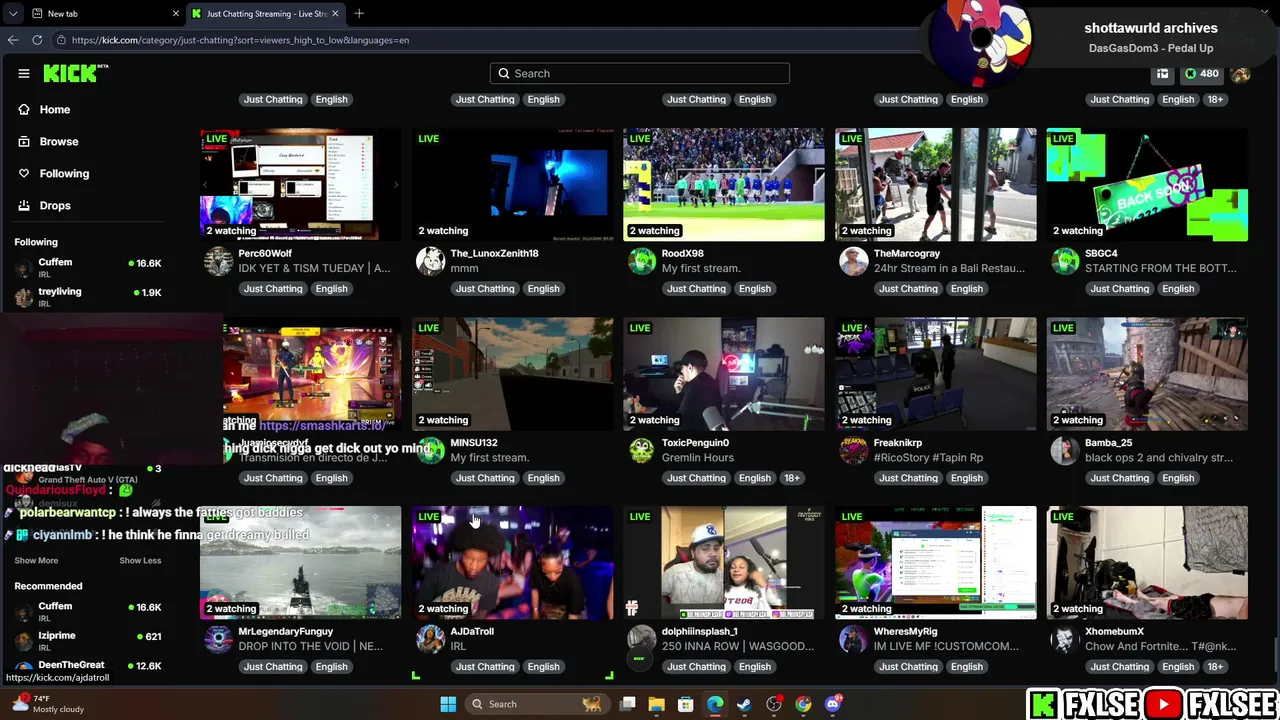The image size is (1280, 720).
Task: Reload the page with the refresh icon
Action: pos(37,40)
